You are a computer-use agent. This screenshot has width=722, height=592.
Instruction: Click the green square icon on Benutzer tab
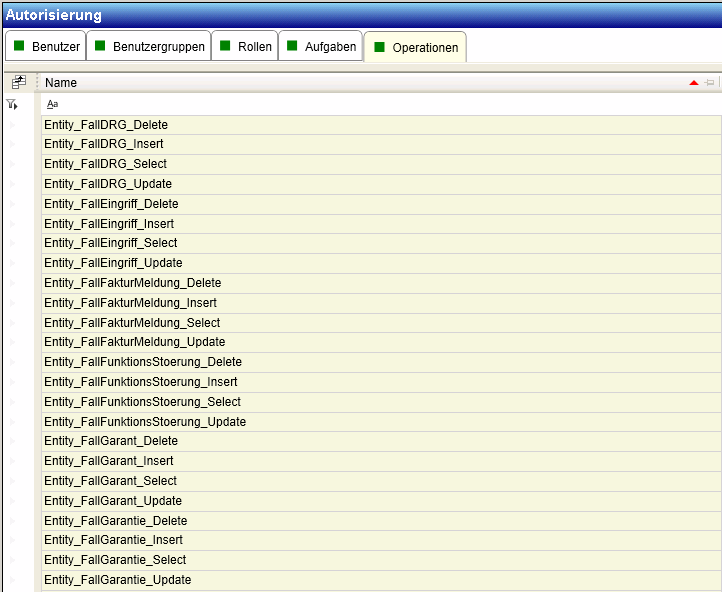(18, 47)
